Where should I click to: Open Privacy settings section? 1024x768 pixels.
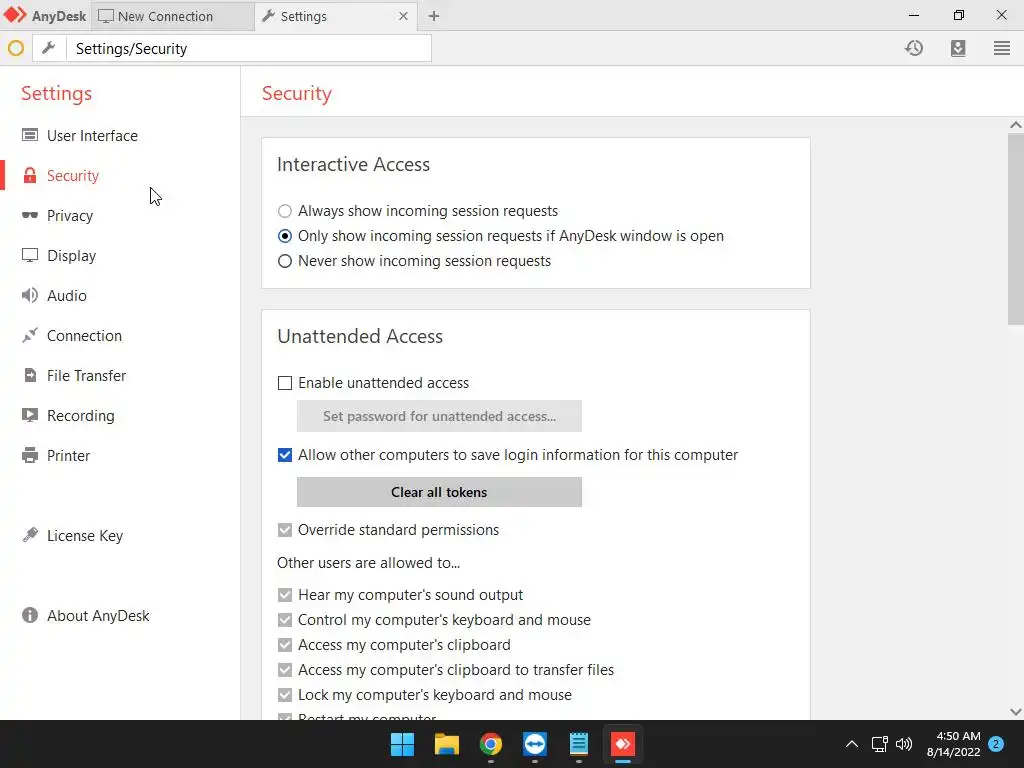[x=70, y=216]
